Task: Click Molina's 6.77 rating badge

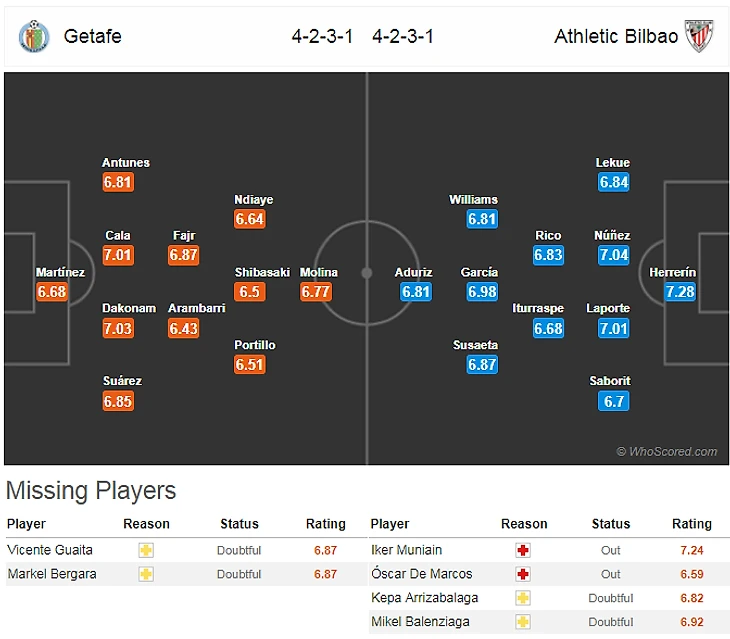Action: click(x=316, y=292)
